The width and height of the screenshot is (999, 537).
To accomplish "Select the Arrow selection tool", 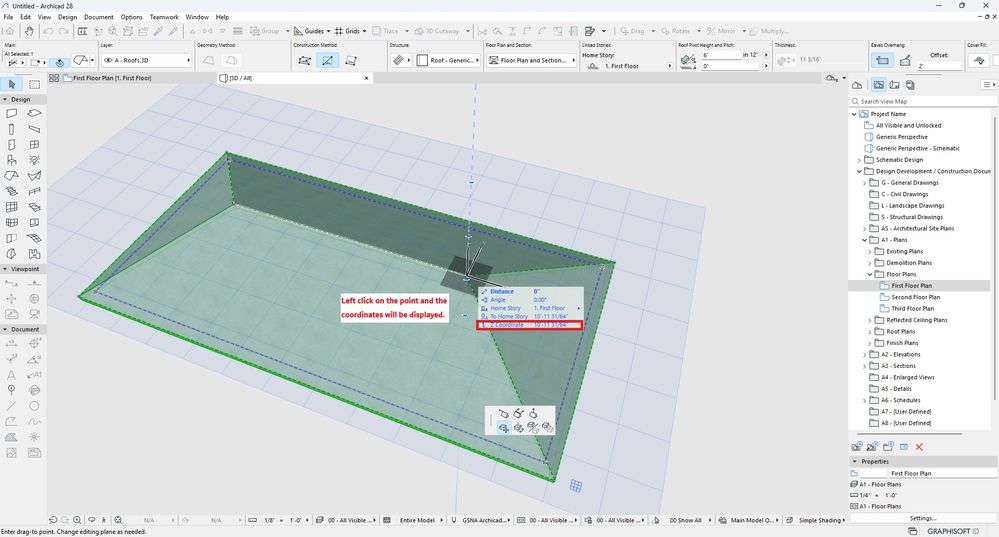I will click(x=12, y=85).
